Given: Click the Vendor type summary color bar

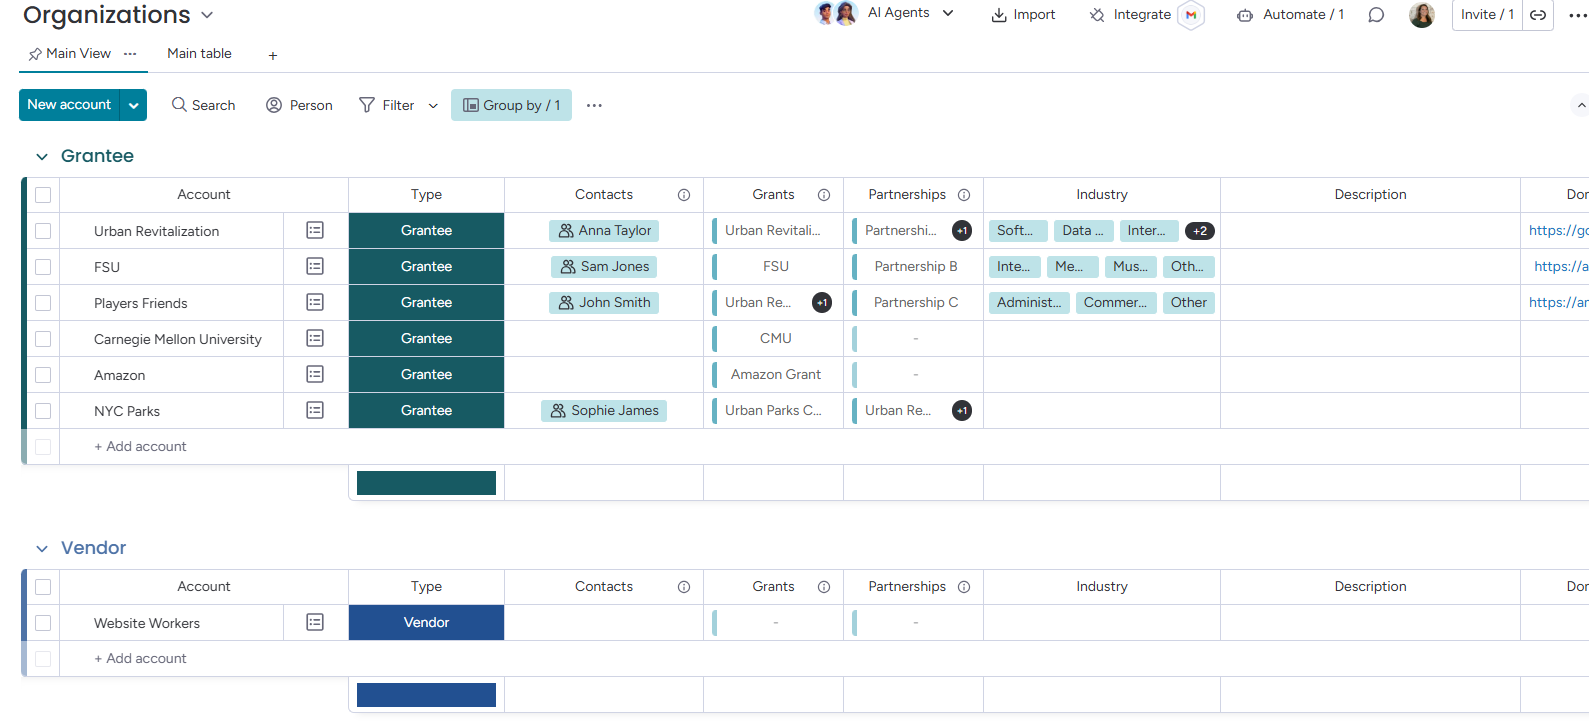Looking at the screenshot, I should pyautogui.click(x=426, y=695).
